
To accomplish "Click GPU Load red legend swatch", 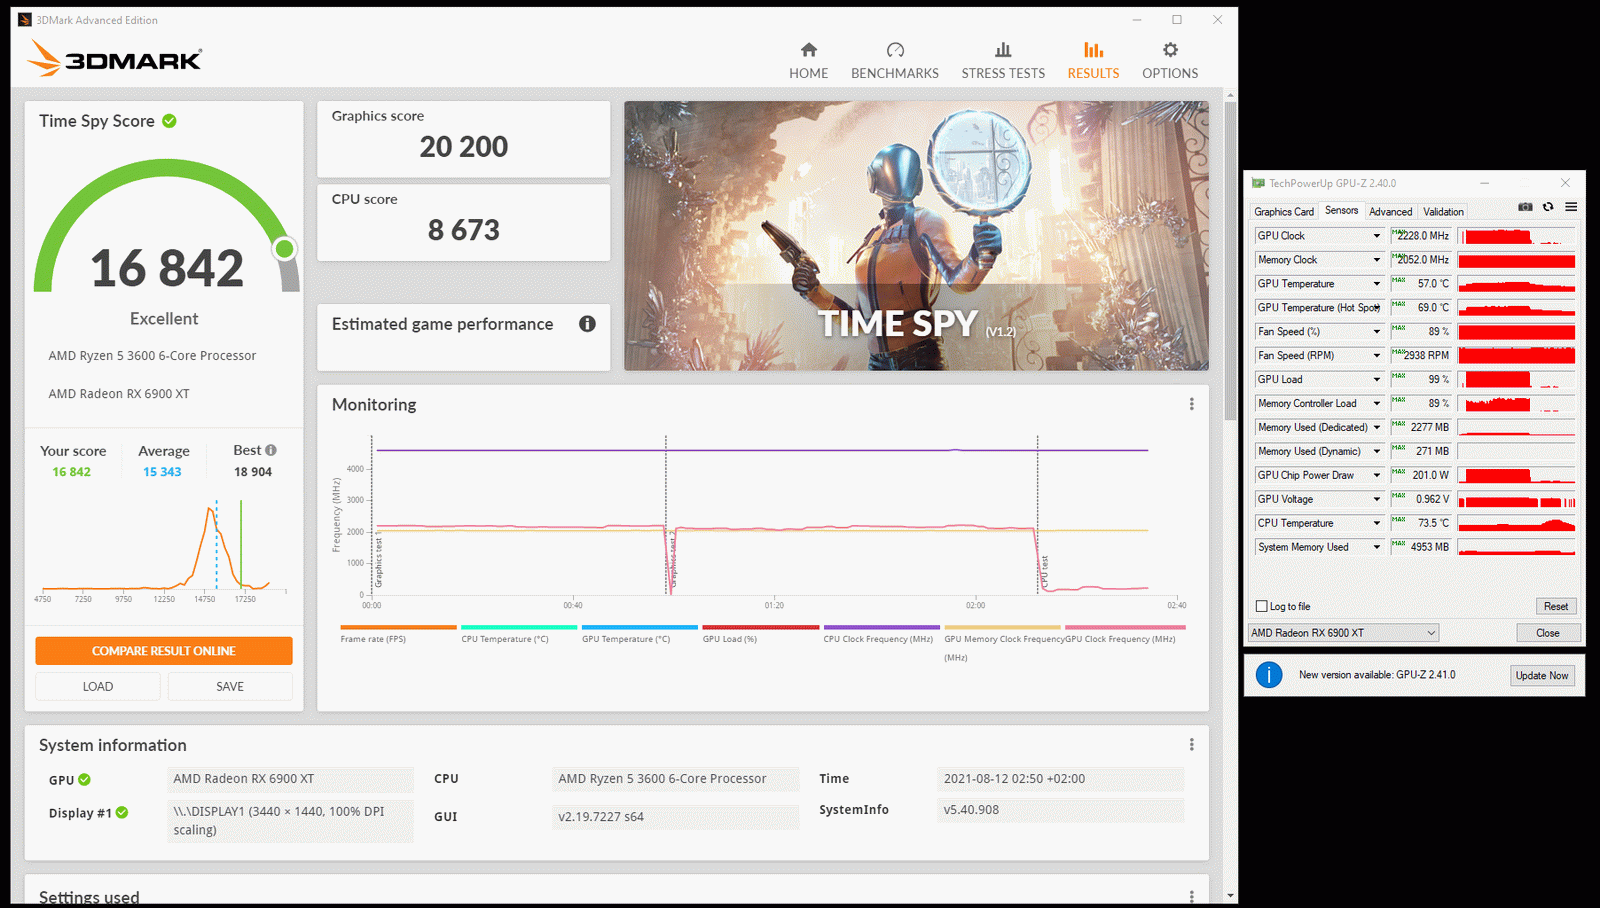I will (761, 628).
